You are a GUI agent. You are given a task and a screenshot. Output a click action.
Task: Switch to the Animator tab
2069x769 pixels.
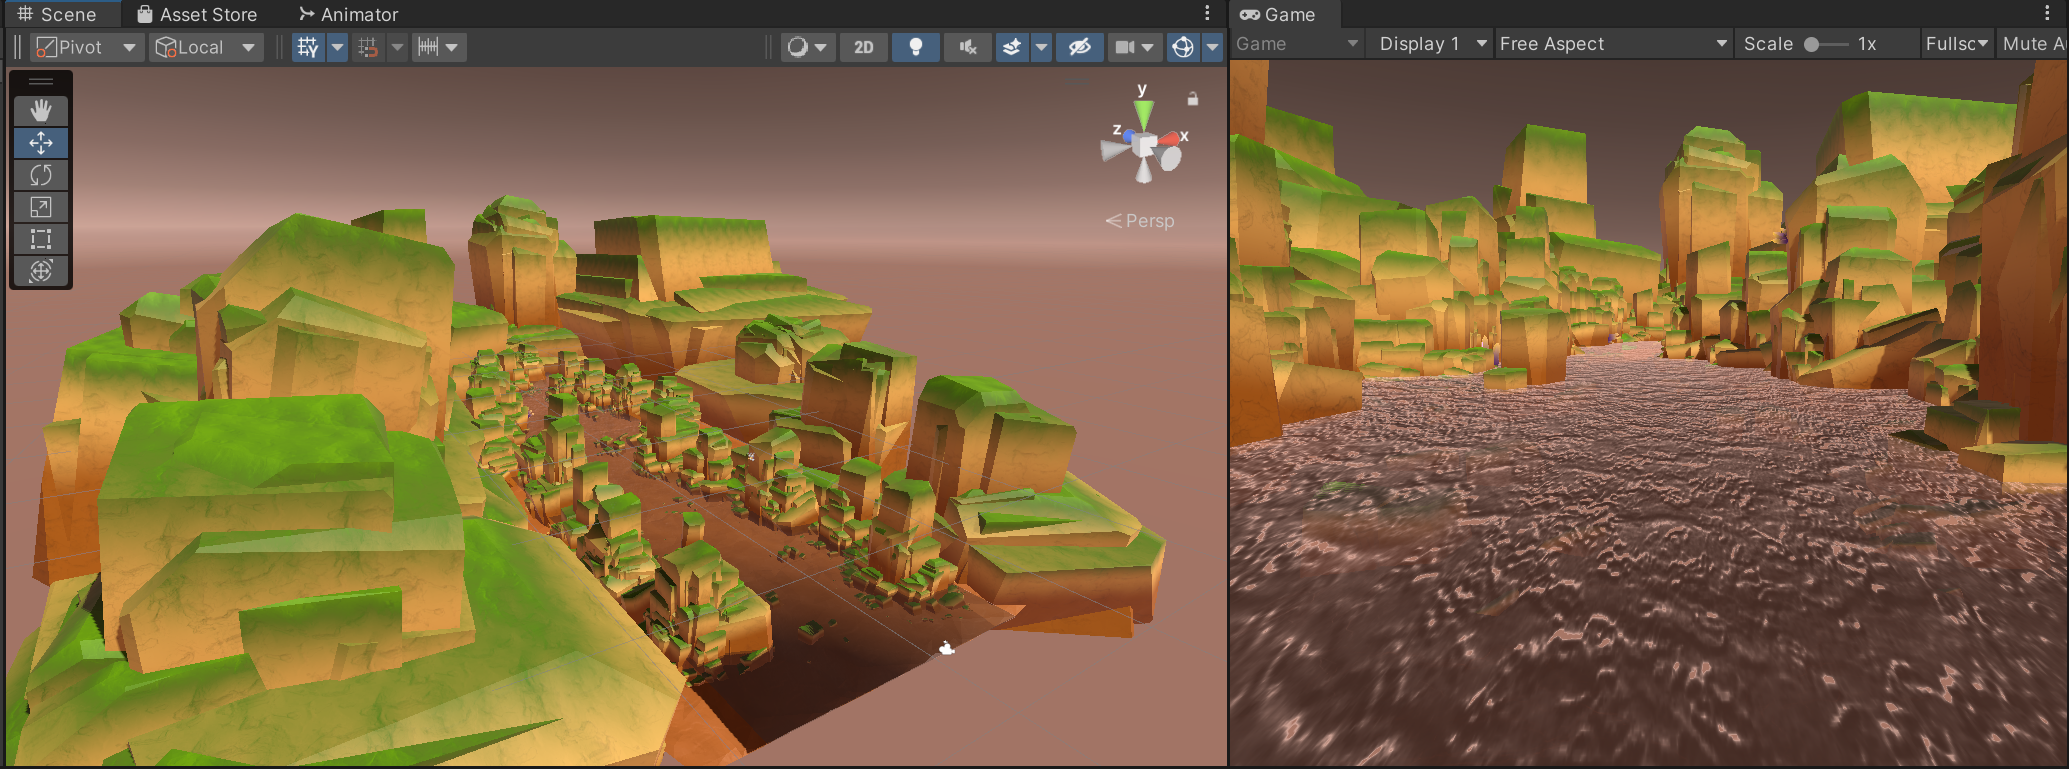[x=349, y=14]
